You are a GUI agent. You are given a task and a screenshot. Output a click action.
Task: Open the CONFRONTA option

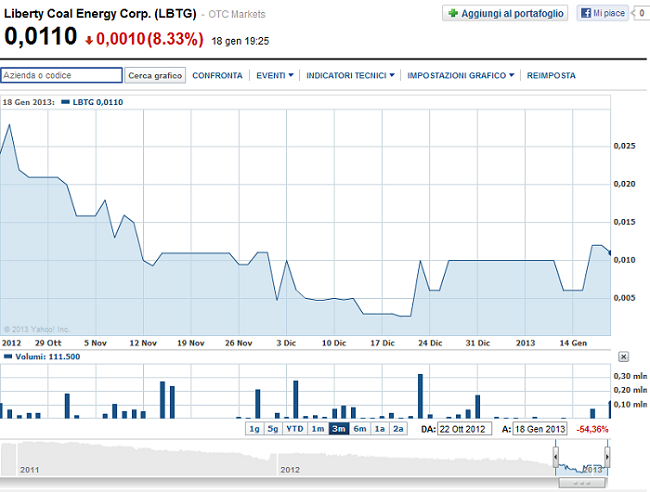click(217, 75)
